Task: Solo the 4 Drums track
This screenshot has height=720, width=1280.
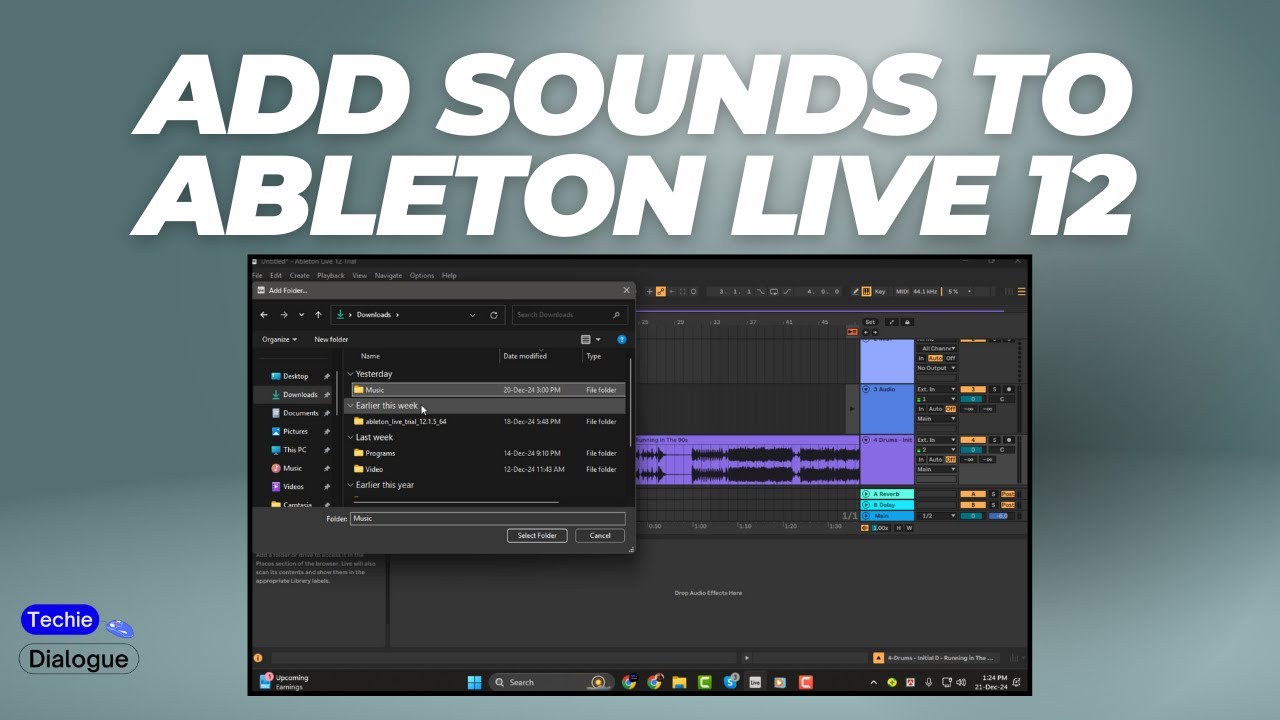Action: [994, 440]
